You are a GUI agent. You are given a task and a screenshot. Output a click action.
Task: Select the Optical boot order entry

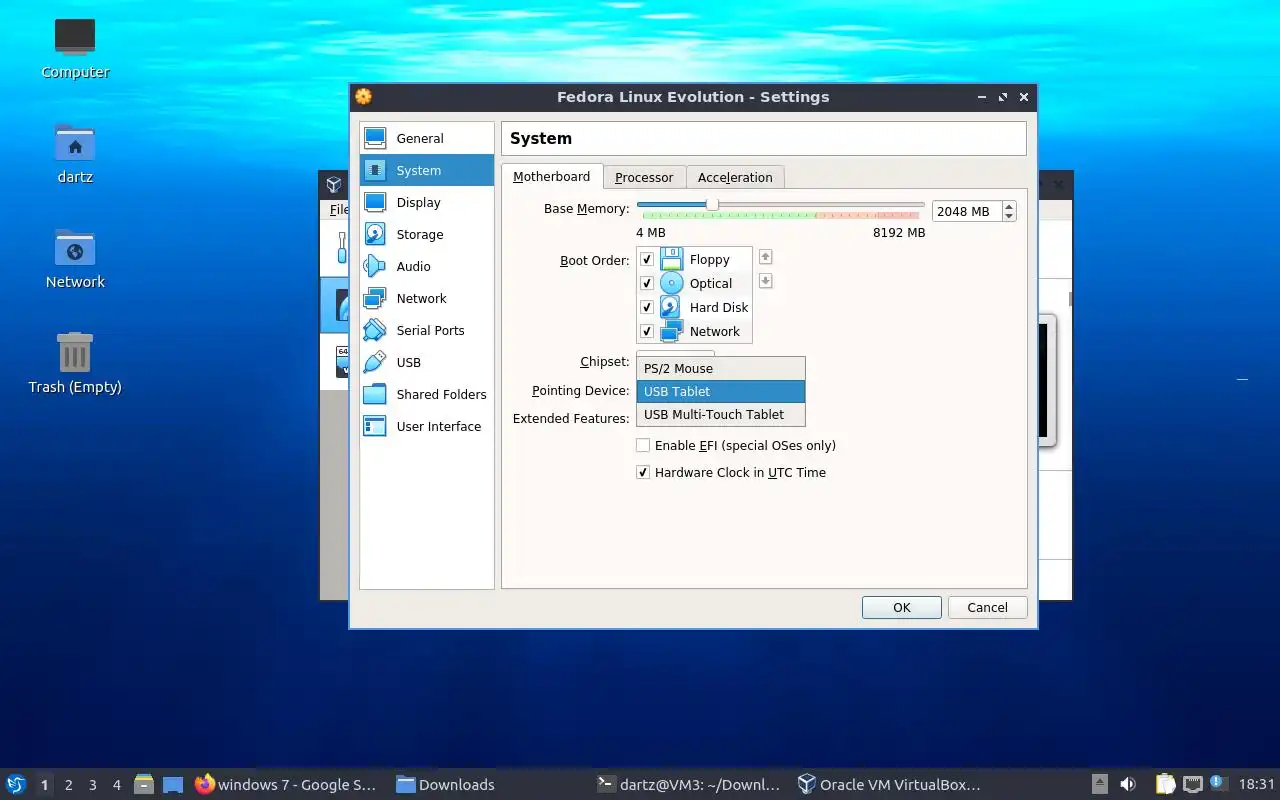pyautogui.click(x=694, y=283)
